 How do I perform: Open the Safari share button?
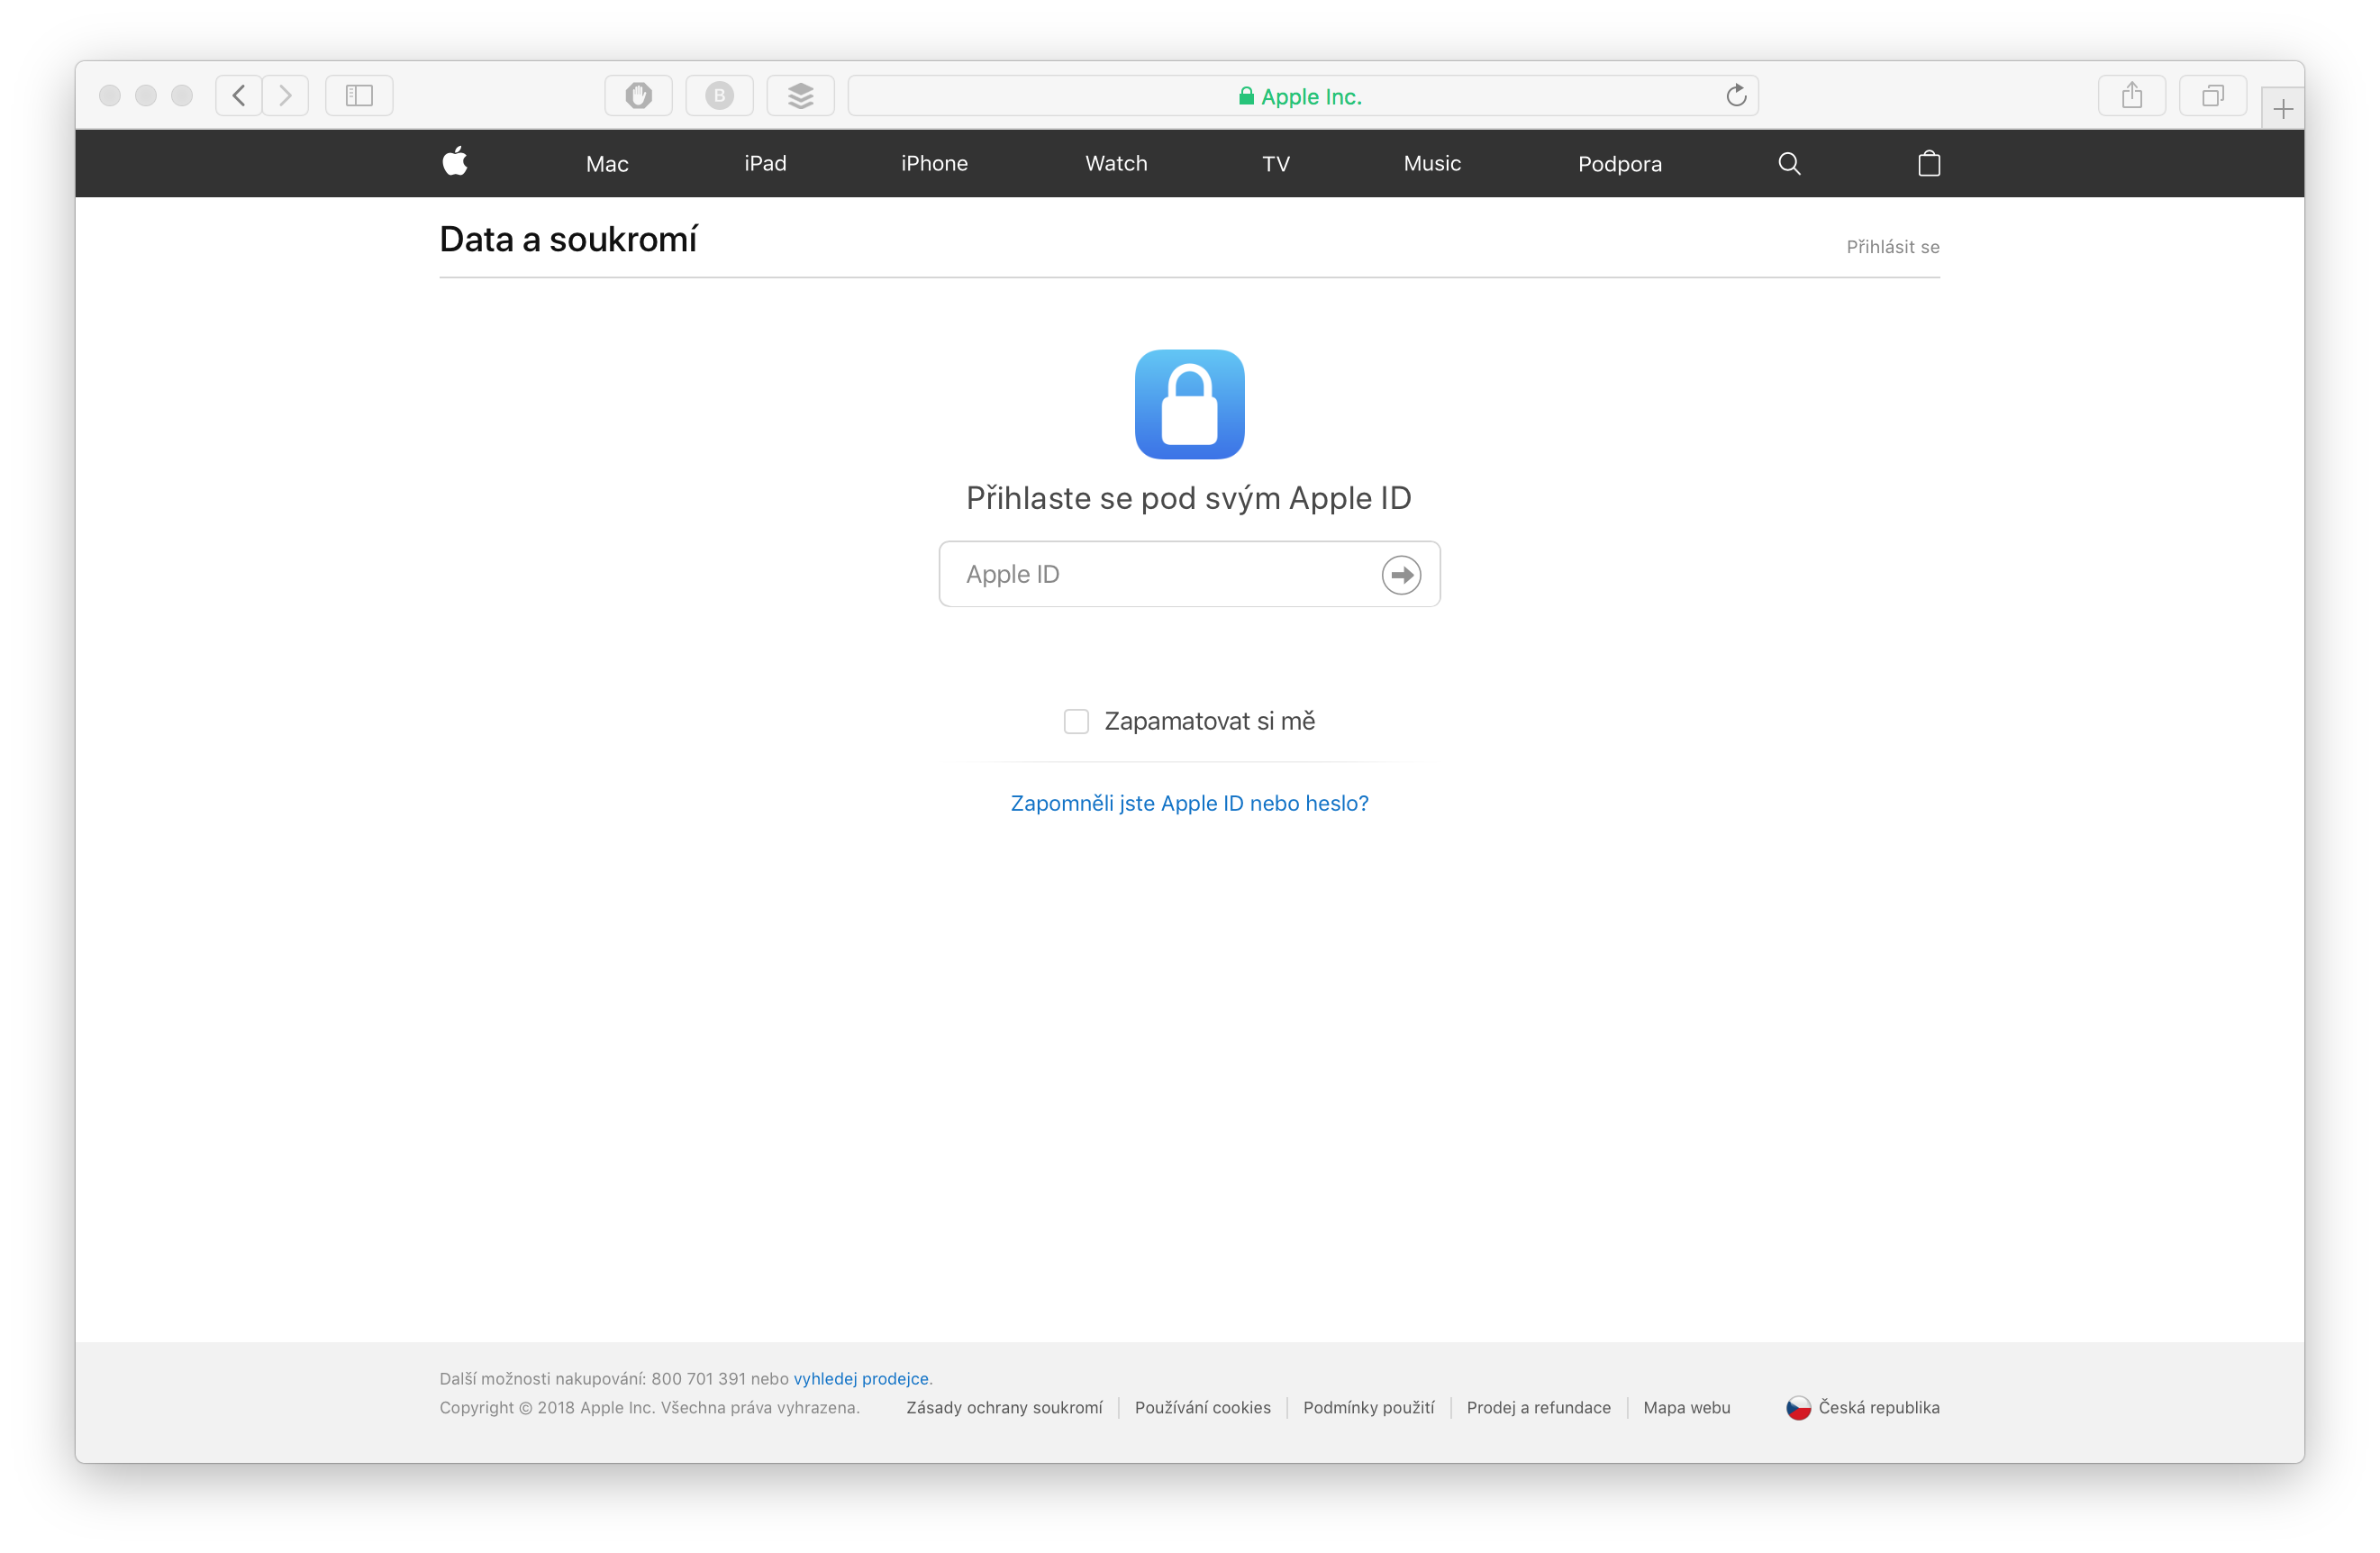[2132, 96]
